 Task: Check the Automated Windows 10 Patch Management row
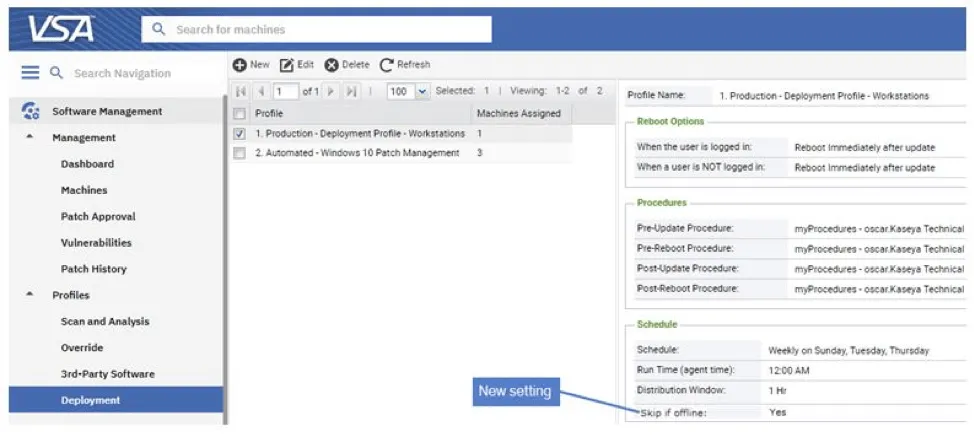coord(239,153)
